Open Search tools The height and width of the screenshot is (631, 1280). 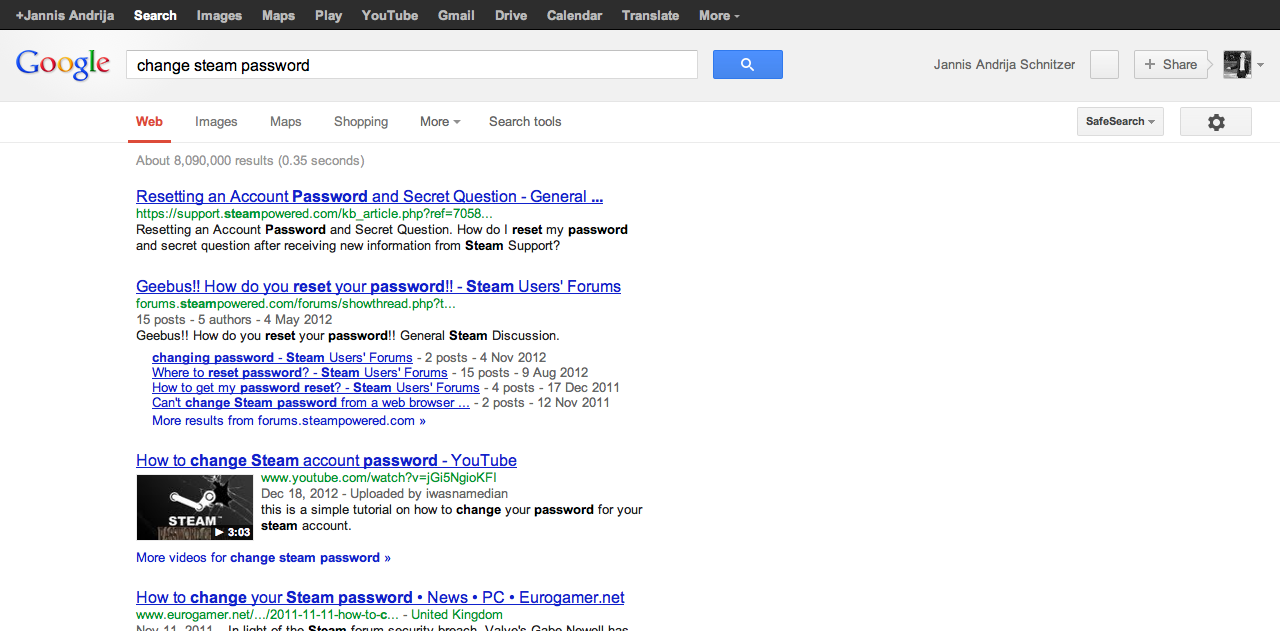[x=525, y=122]
